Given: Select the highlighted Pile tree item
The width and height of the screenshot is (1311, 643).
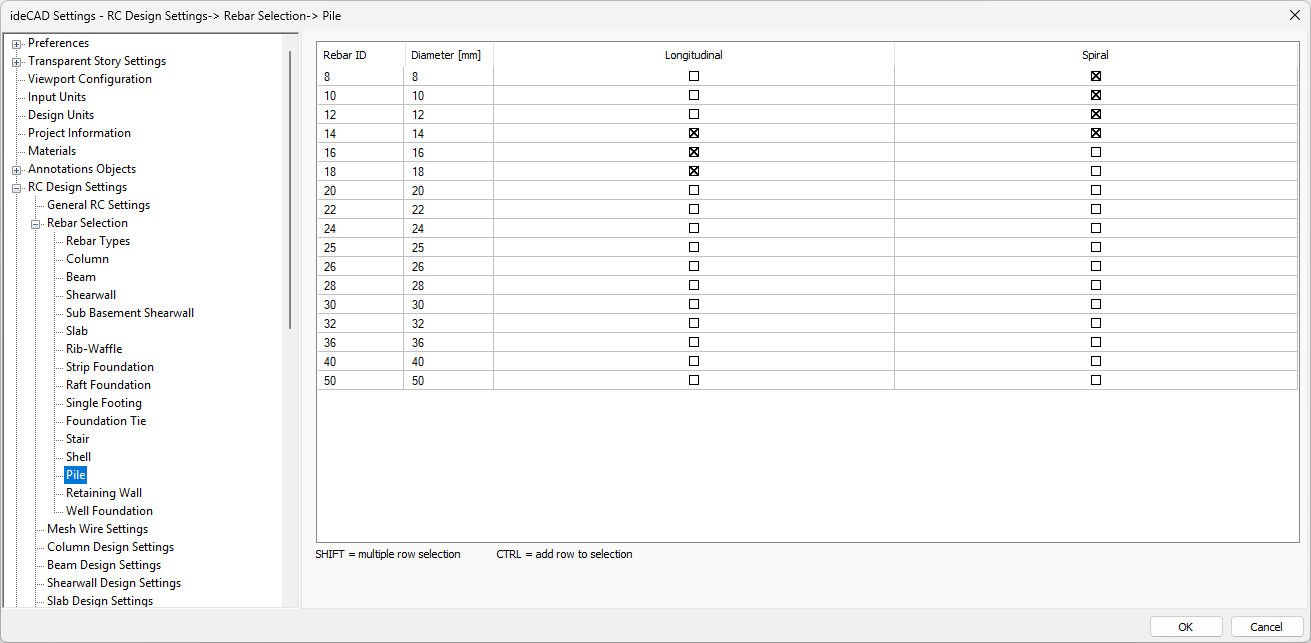Looking at the screenshot, I should (76, 475).
